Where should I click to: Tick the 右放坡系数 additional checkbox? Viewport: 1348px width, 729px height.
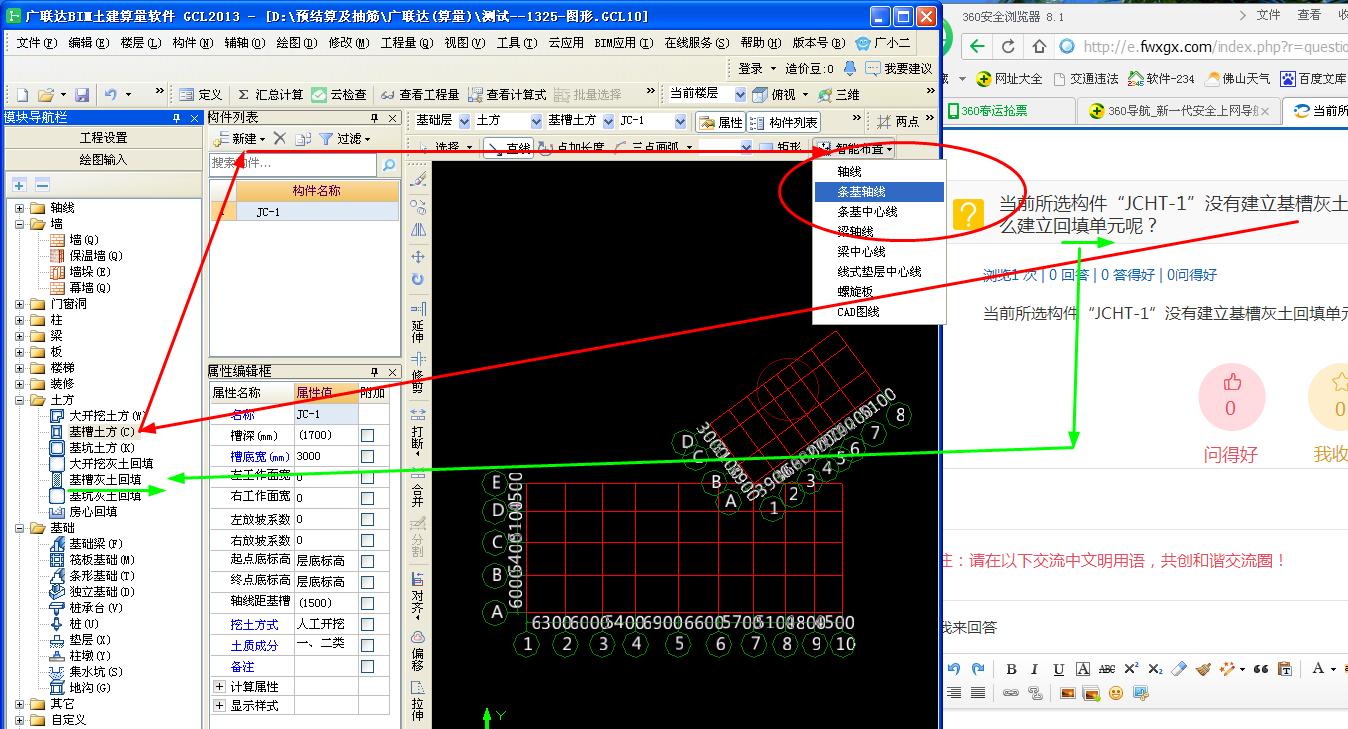click(x=368, y=541)
